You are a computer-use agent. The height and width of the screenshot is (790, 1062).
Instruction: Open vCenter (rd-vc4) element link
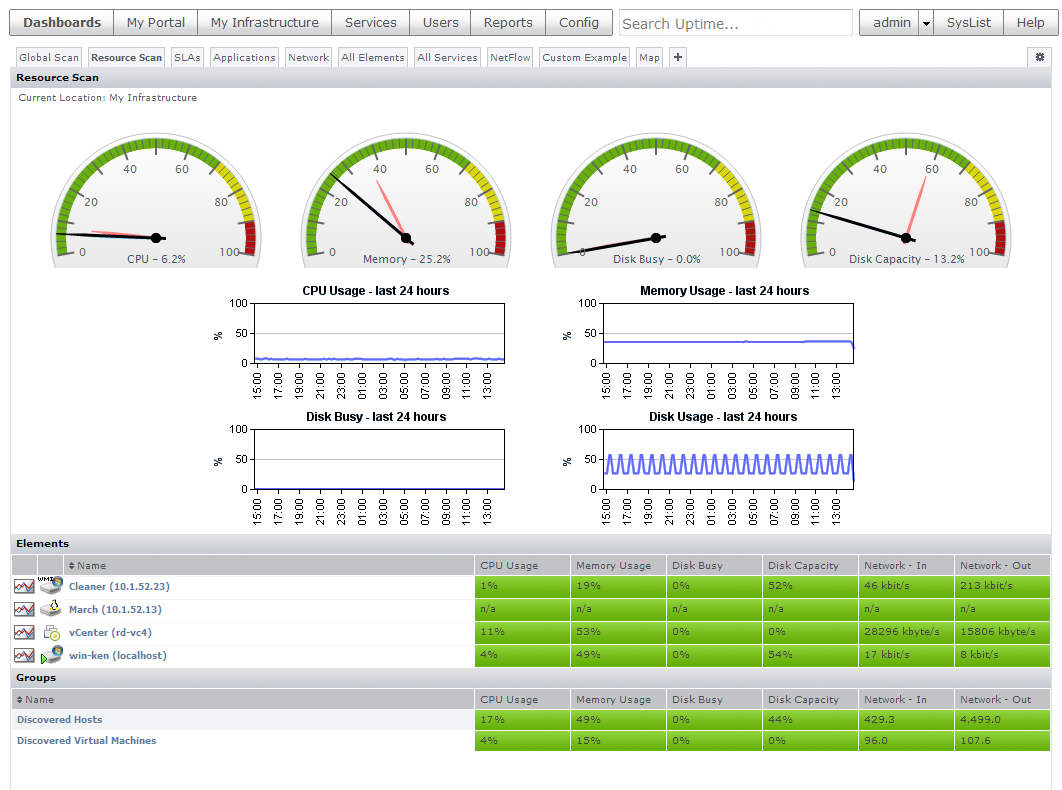(x=110, y=633)
